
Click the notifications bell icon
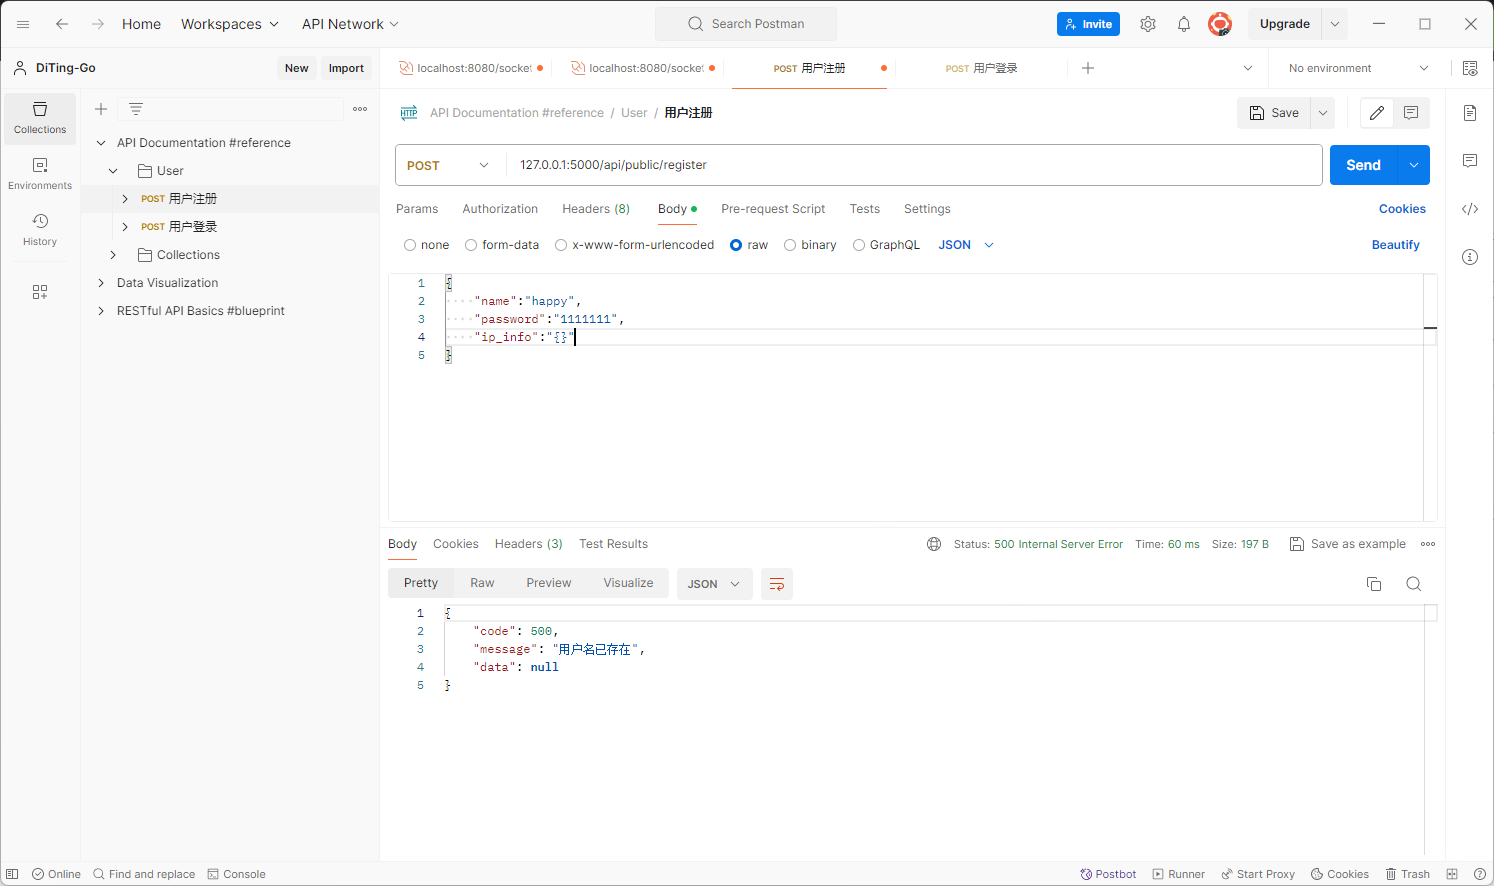point(1184,24)
